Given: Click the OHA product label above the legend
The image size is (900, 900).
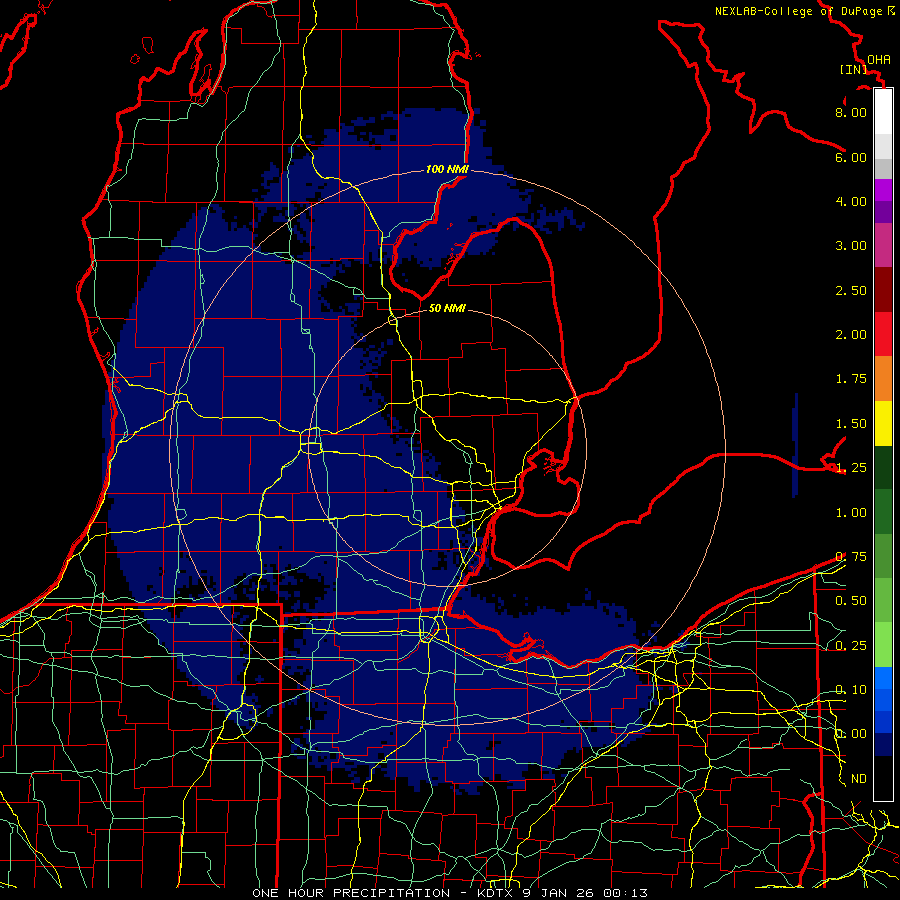Looking at the screenshot, I should (x=878, y=60).
